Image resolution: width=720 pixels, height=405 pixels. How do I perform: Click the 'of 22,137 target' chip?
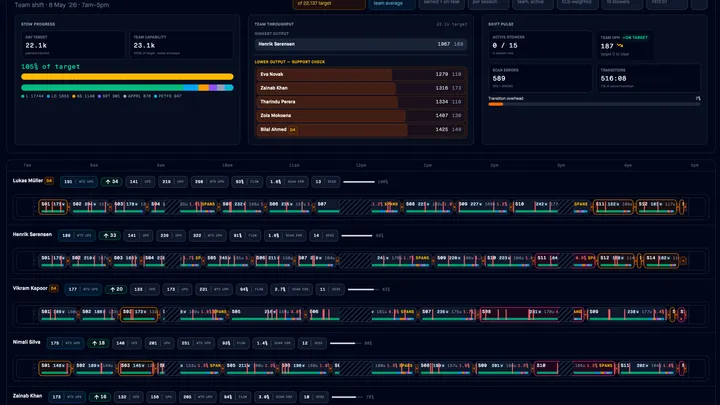329,4
